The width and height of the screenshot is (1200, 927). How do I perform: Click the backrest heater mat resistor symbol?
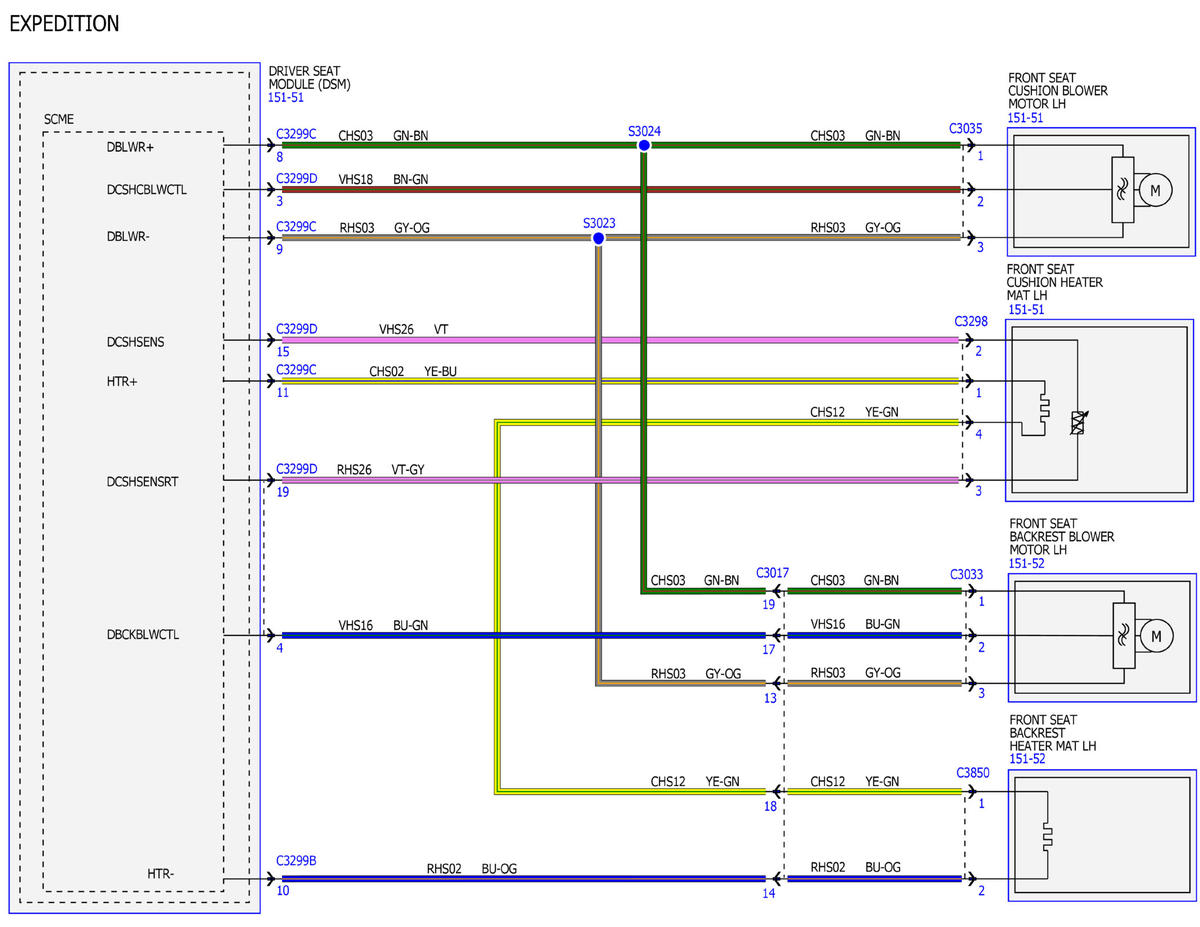[1046, 837]
